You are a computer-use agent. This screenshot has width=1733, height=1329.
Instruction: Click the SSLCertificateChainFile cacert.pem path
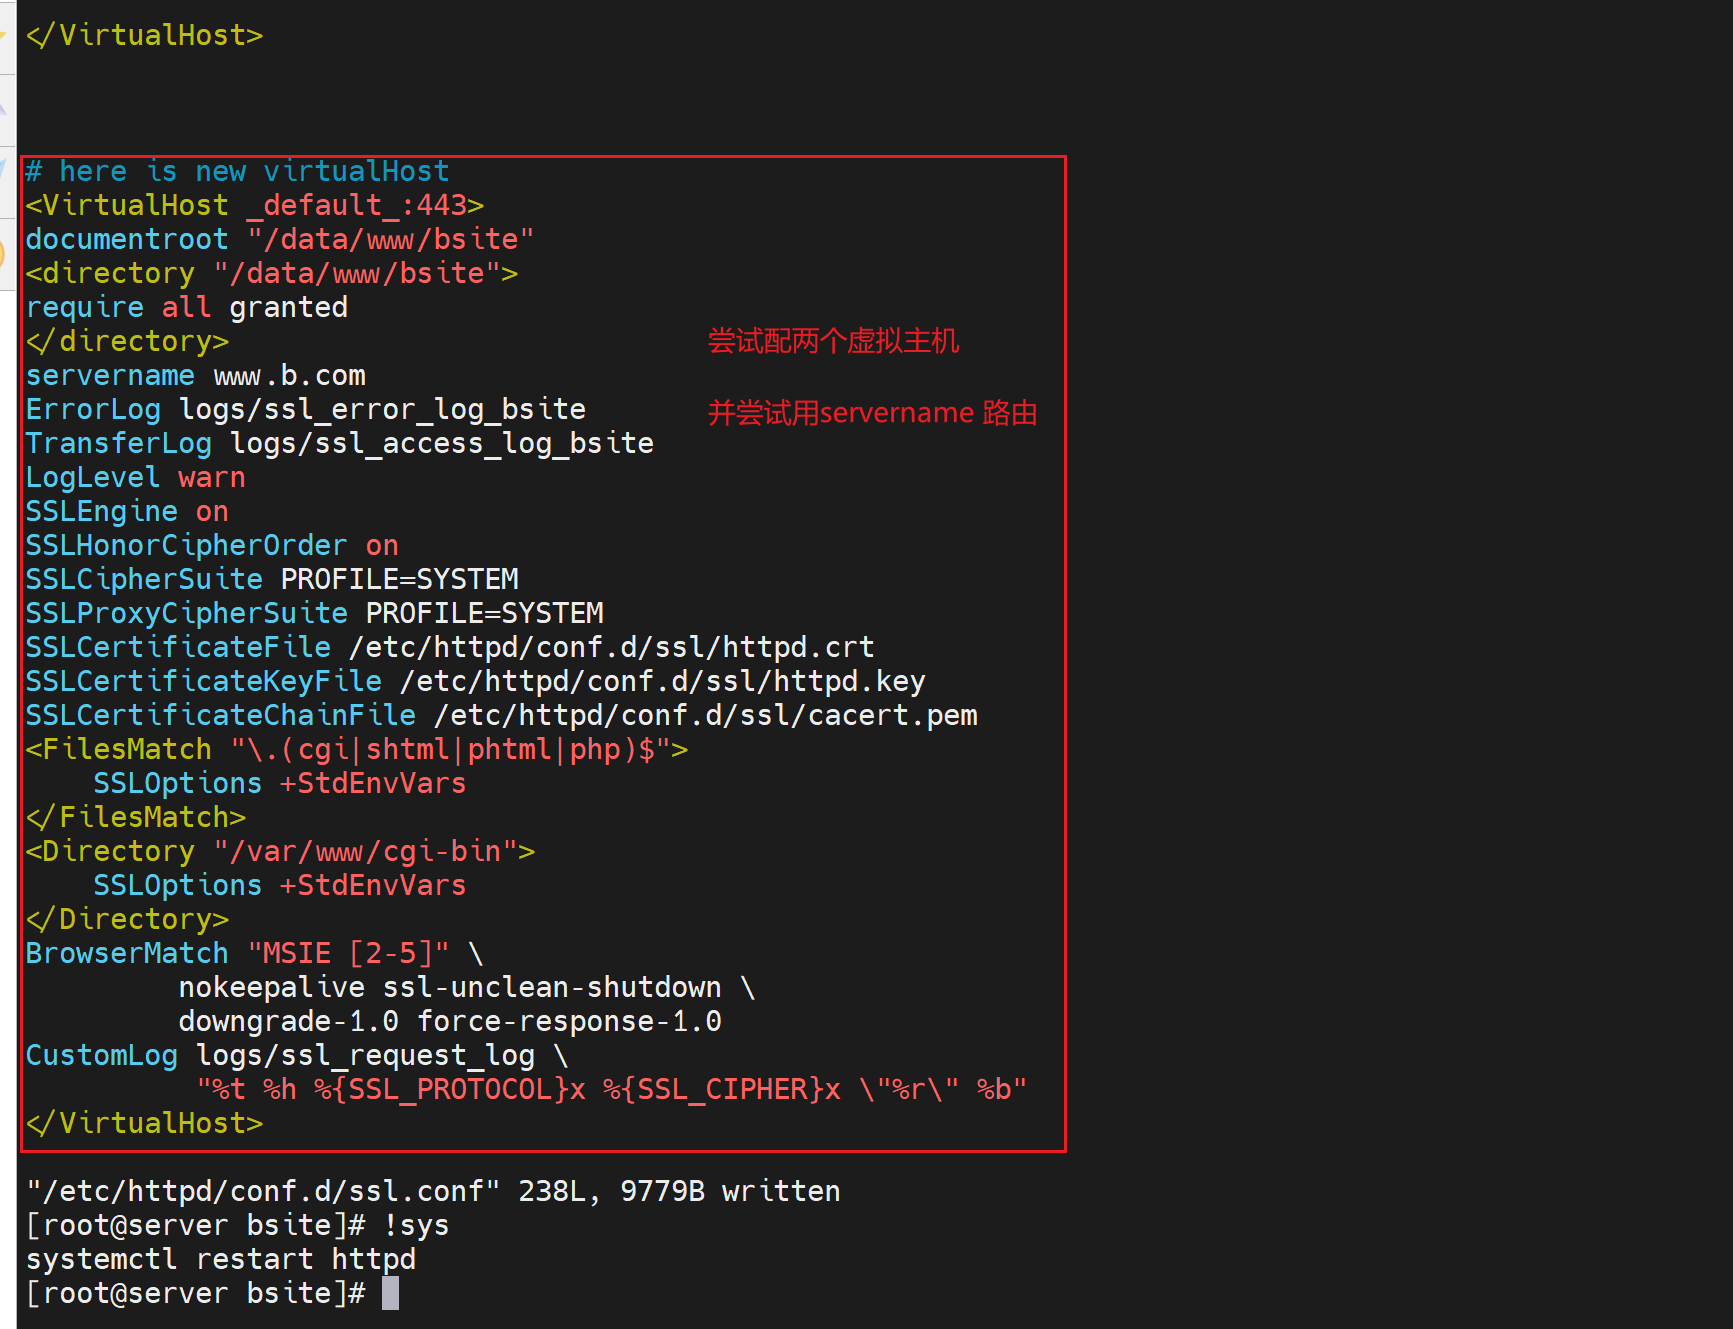705,715
